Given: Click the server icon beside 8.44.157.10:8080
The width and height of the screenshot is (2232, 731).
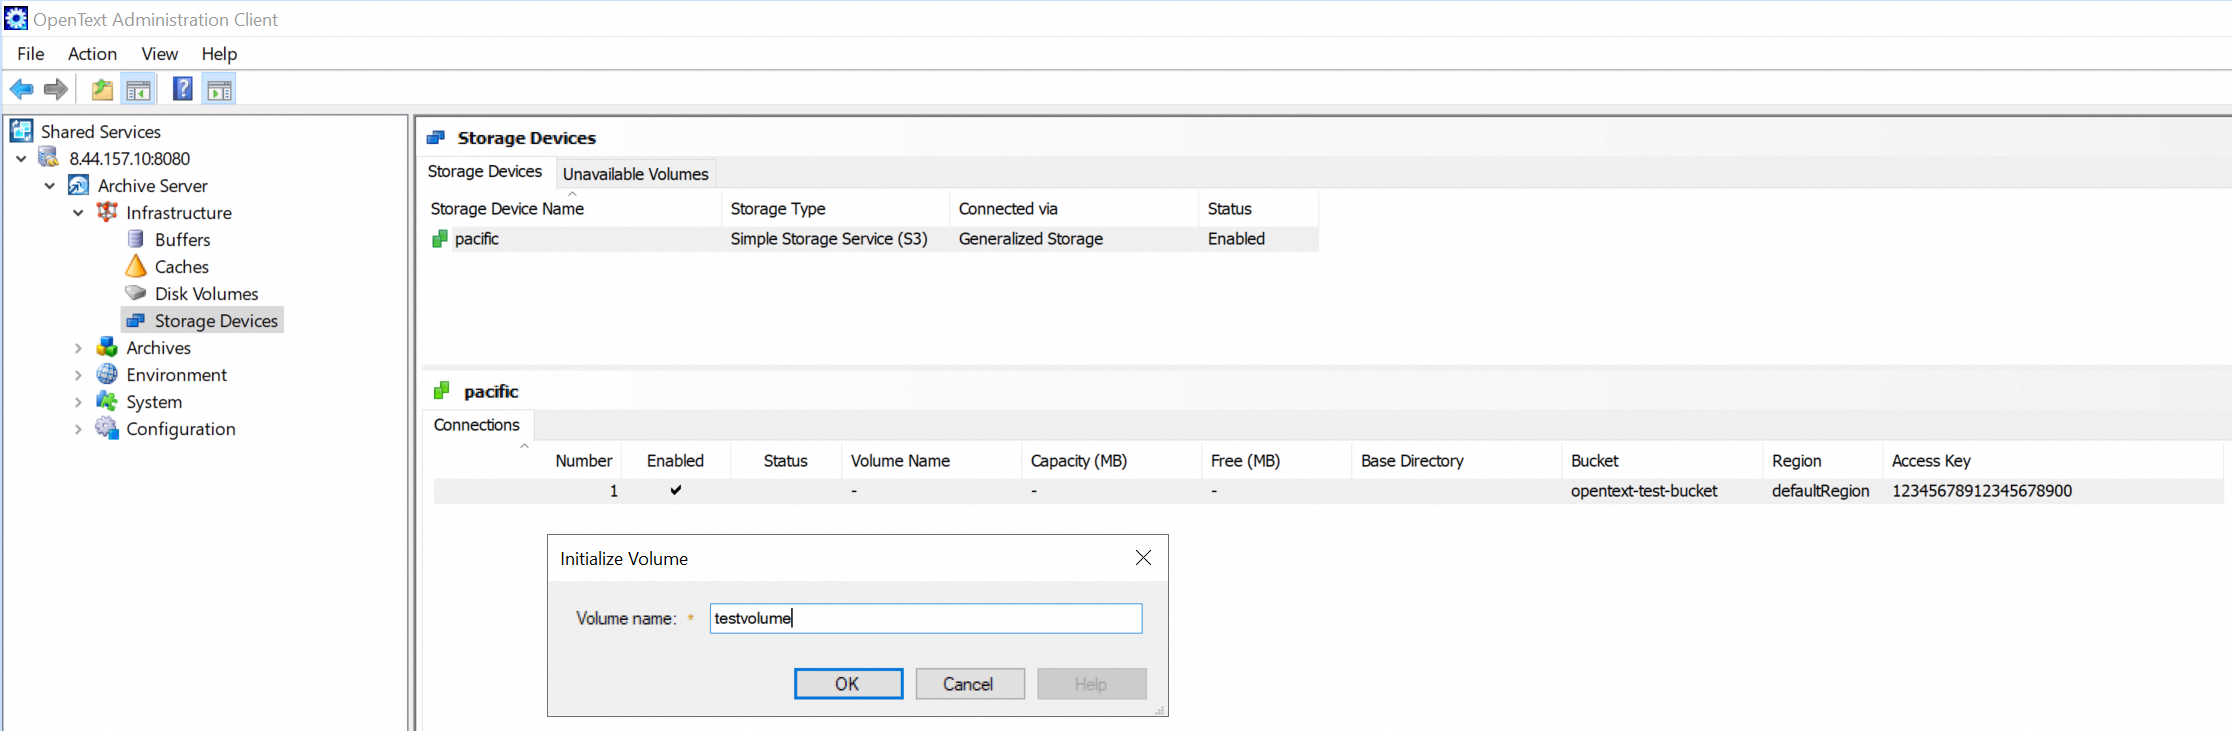Looking at the screenshot, I should pyautogui.click(x=49, y=158).
